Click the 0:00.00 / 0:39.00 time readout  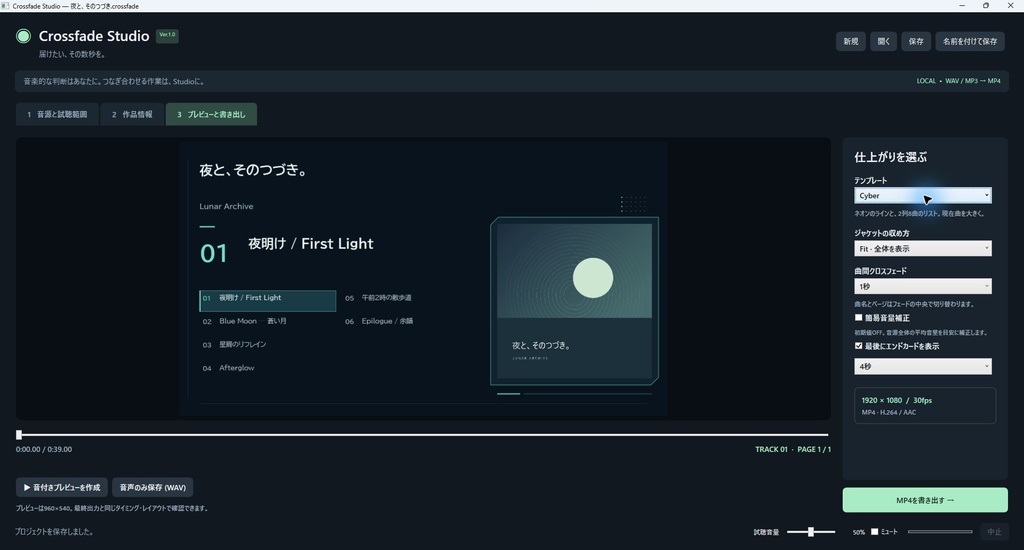[44, 449]
